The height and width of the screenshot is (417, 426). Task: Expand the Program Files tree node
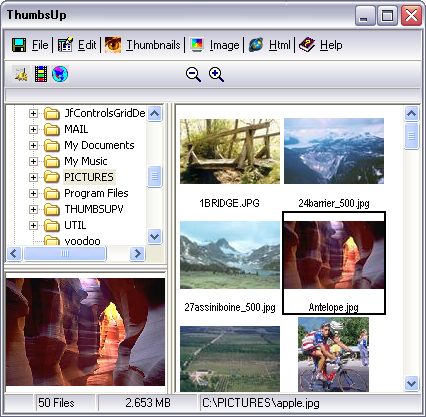coord(33,193)
